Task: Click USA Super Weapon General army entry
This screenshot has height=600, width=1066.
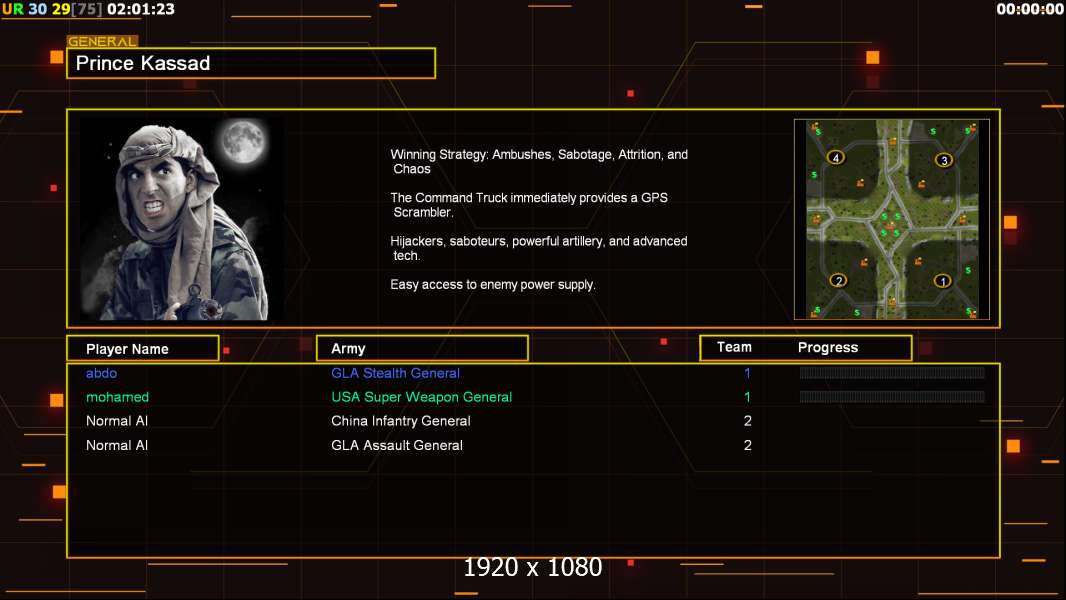Action: pos(422,397)
